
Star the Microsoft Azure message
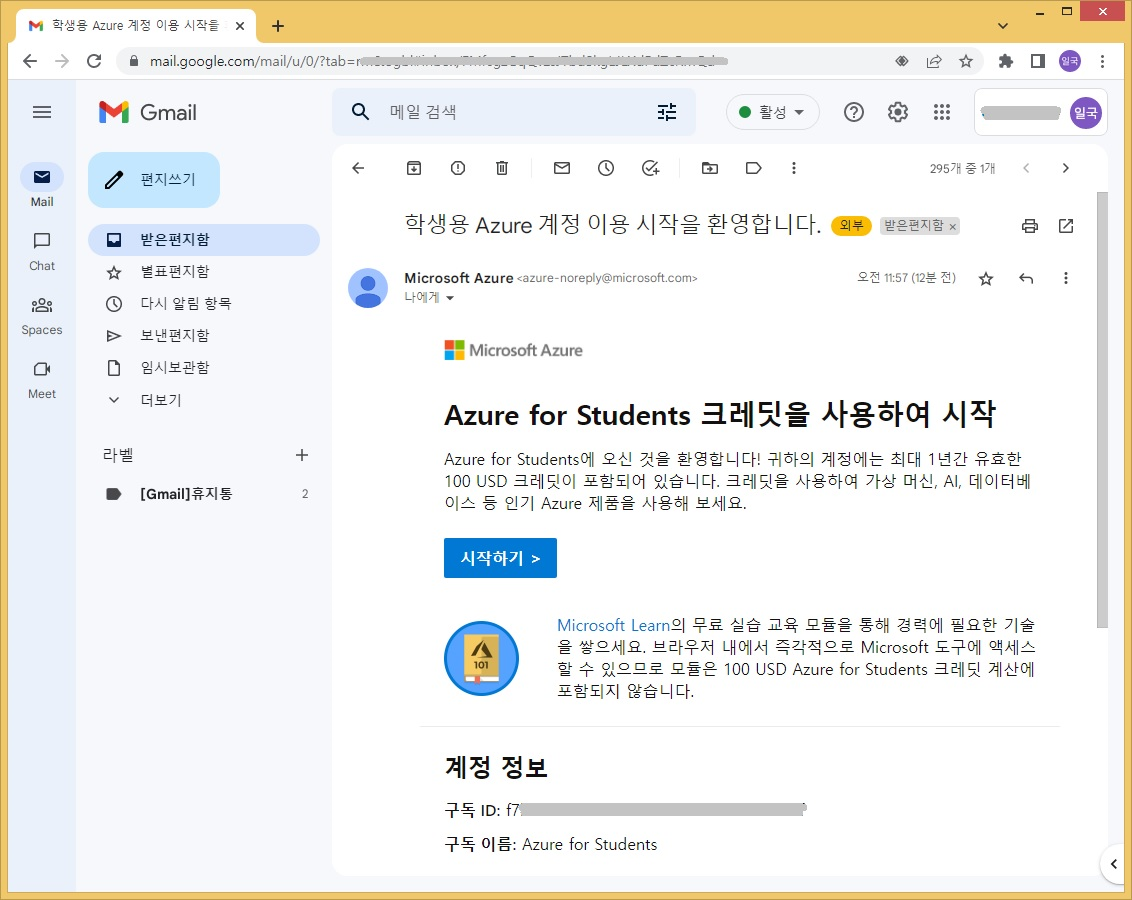coord(985,279)
